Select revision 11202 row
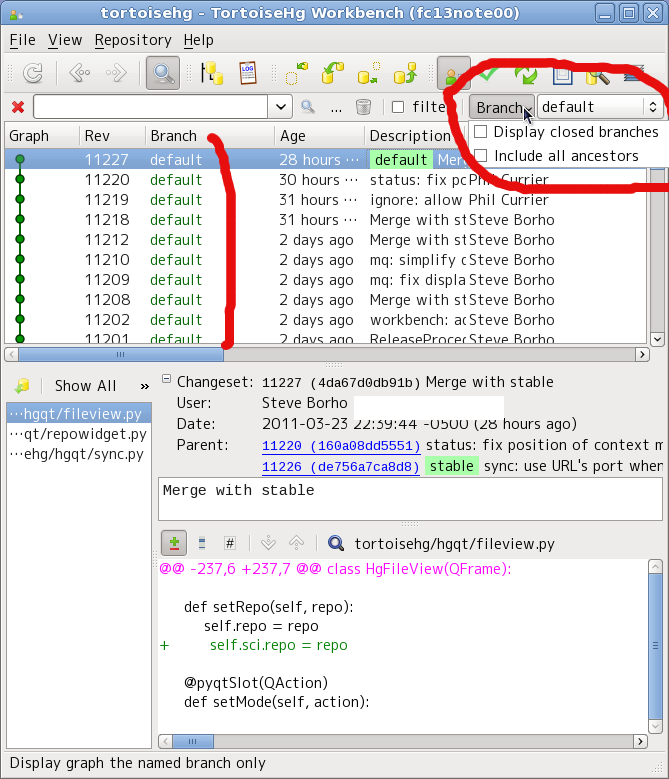 tap(325, 319)
